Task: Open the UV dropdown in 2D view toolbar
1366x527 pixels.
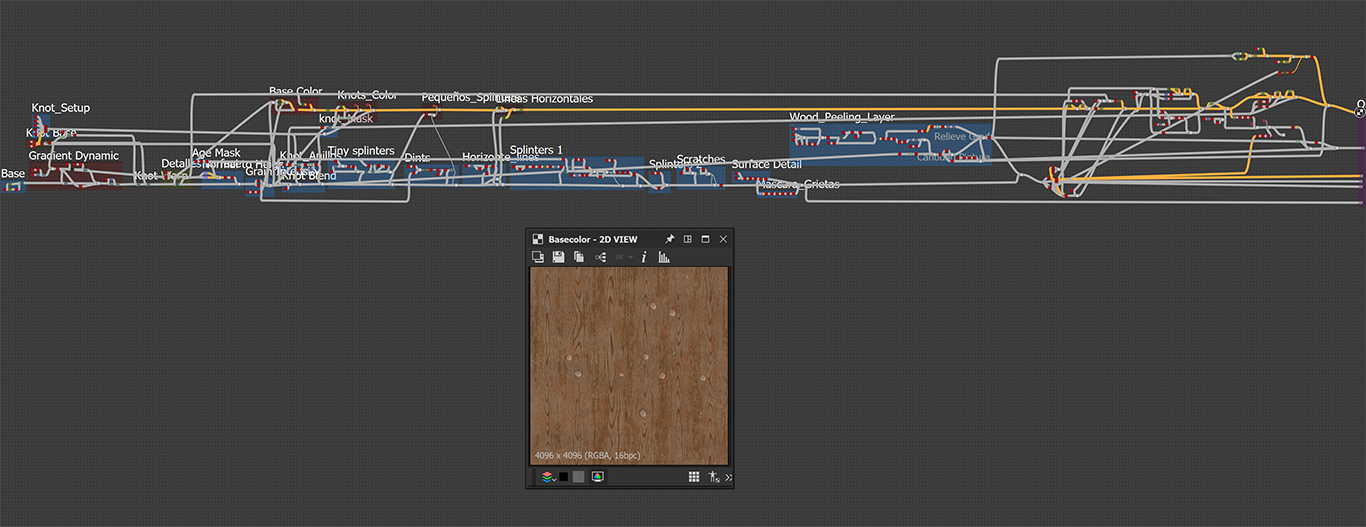Action: coord(623,257)
